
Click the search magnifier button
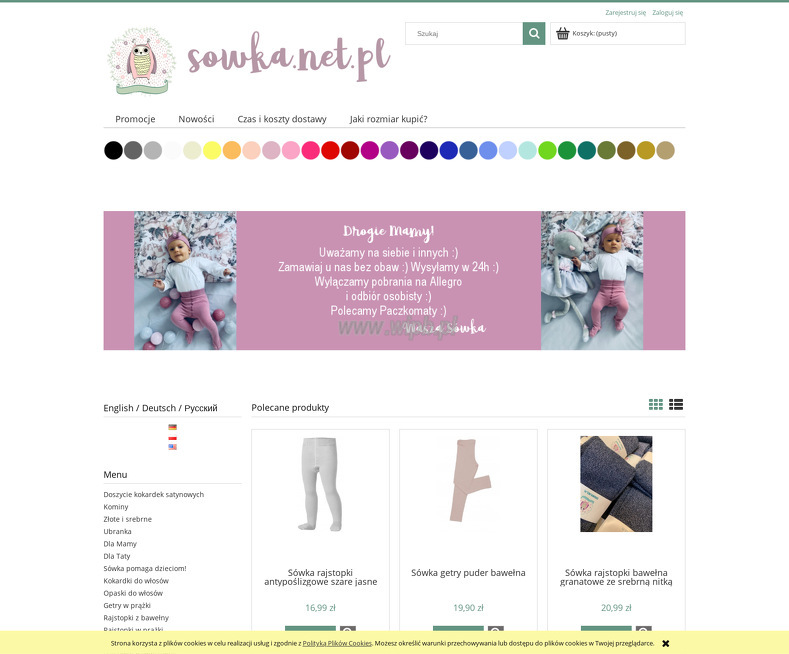[x=534, y=34]
